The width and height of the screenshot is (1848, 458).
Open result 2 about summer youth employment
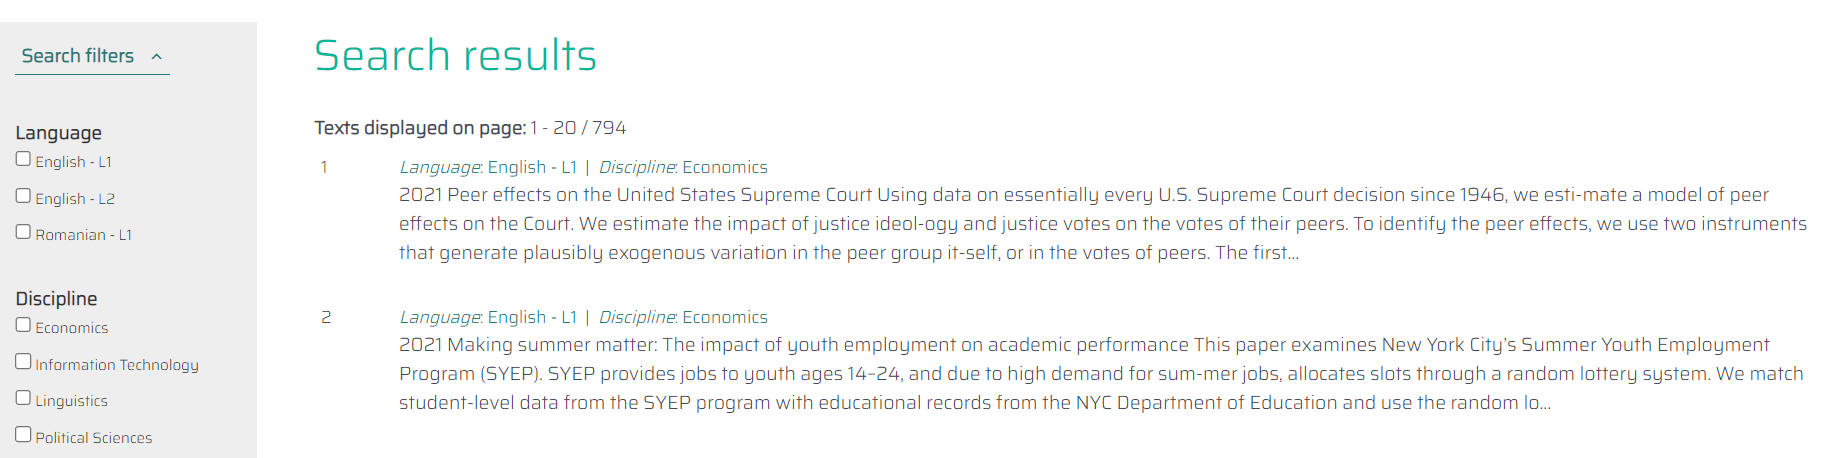[1101, 373]
